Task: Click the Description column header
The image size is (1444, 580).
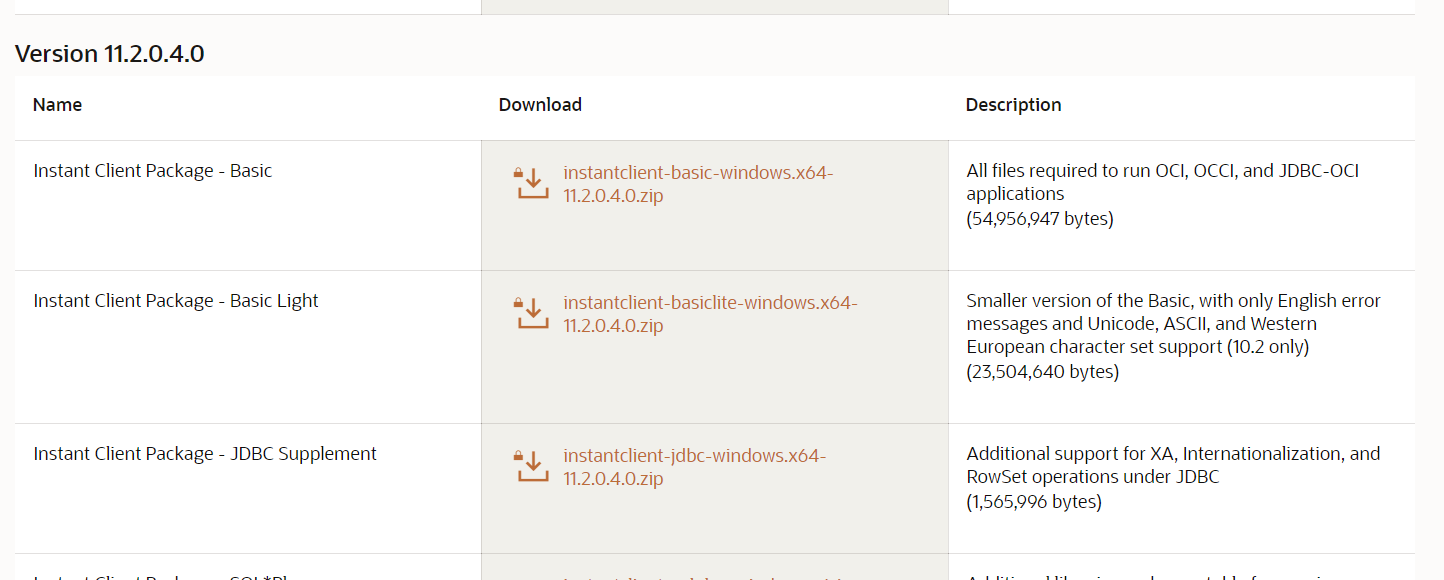Action: 1014,105
